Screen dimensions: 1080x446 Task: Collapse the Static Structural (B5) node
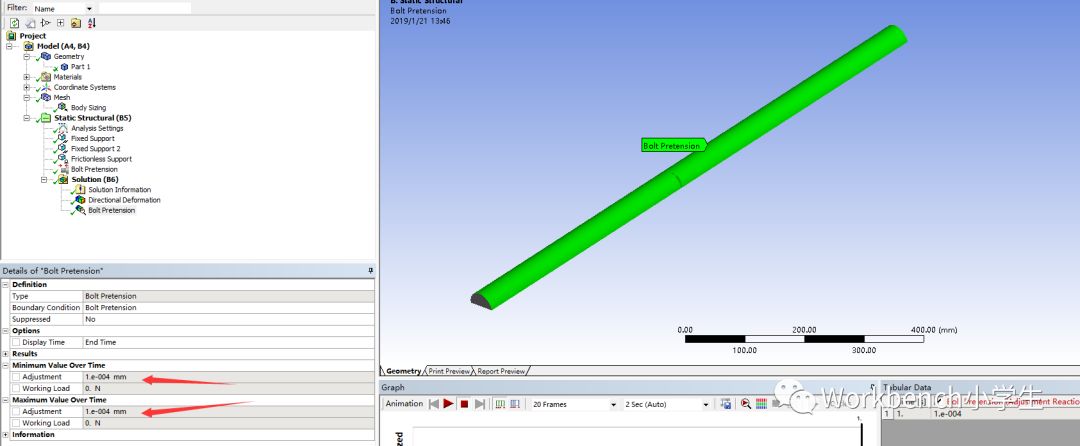[26, 118]
